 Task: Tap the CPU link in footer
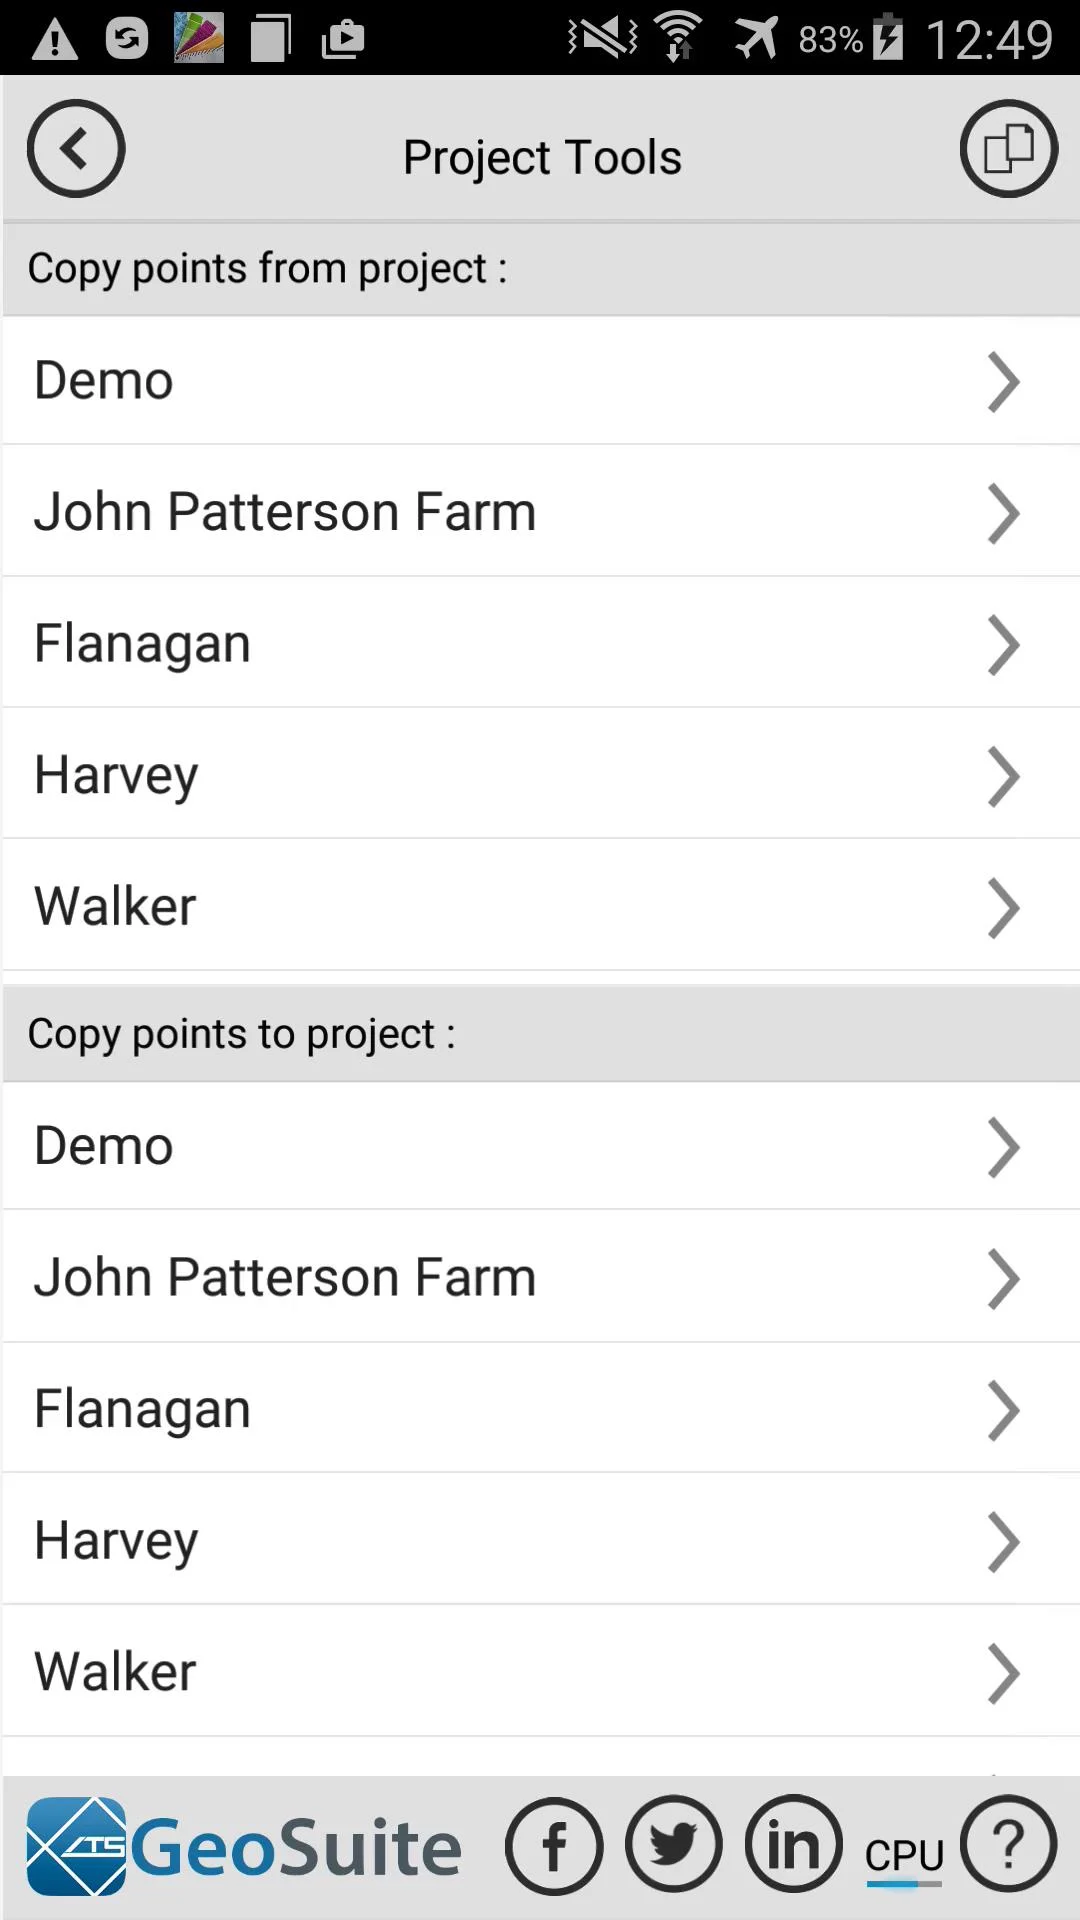(x=904, y=1857)
